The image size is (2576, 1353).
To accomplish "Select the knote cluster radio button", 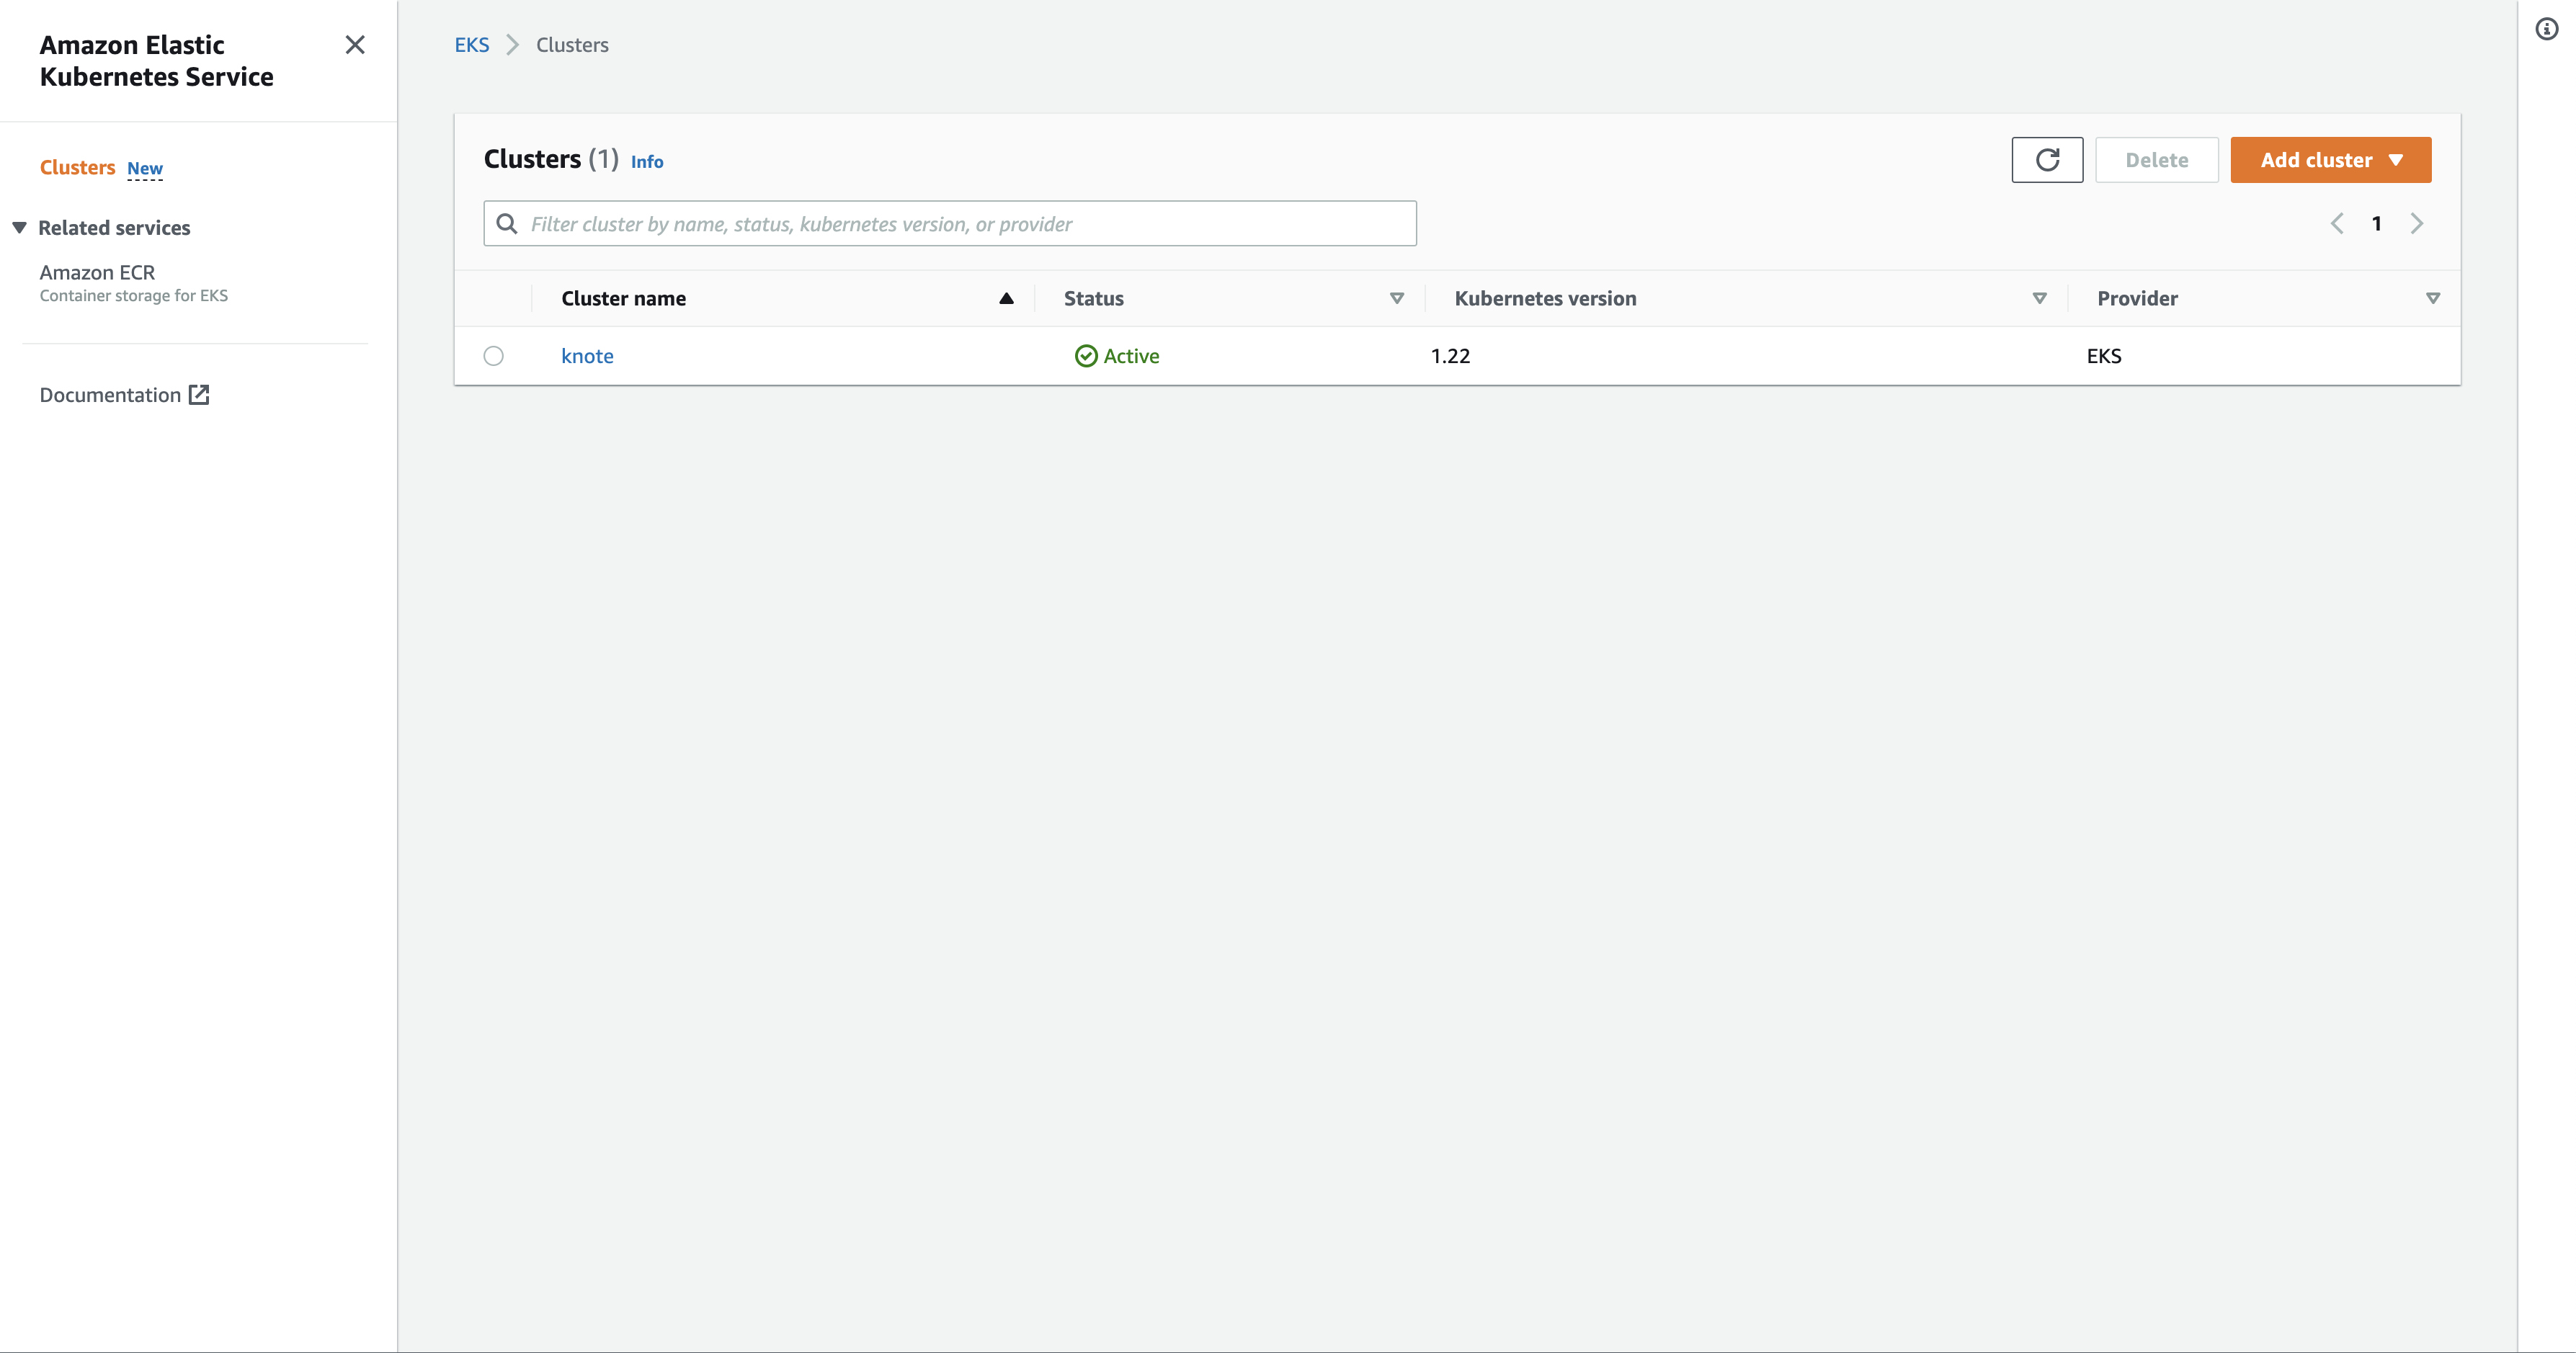I will tap(494, 356).
